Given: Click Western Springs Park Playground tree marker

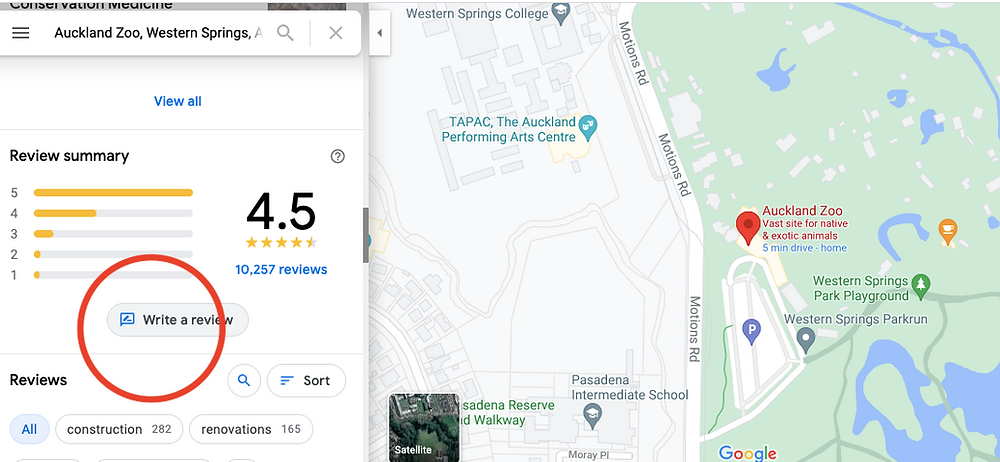Looking at the screenshot, I should point(921,285).
